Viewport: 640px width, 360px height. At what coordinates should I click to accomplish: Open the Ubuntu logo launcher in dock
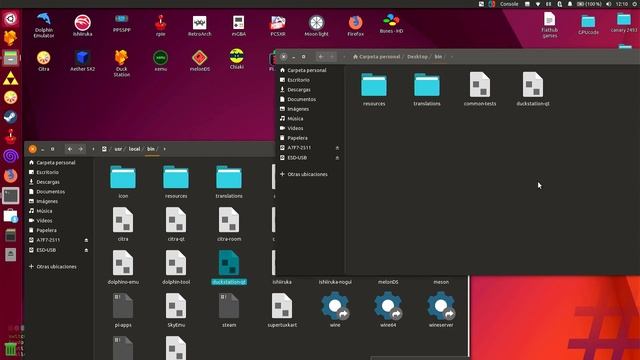pos(11,19)
